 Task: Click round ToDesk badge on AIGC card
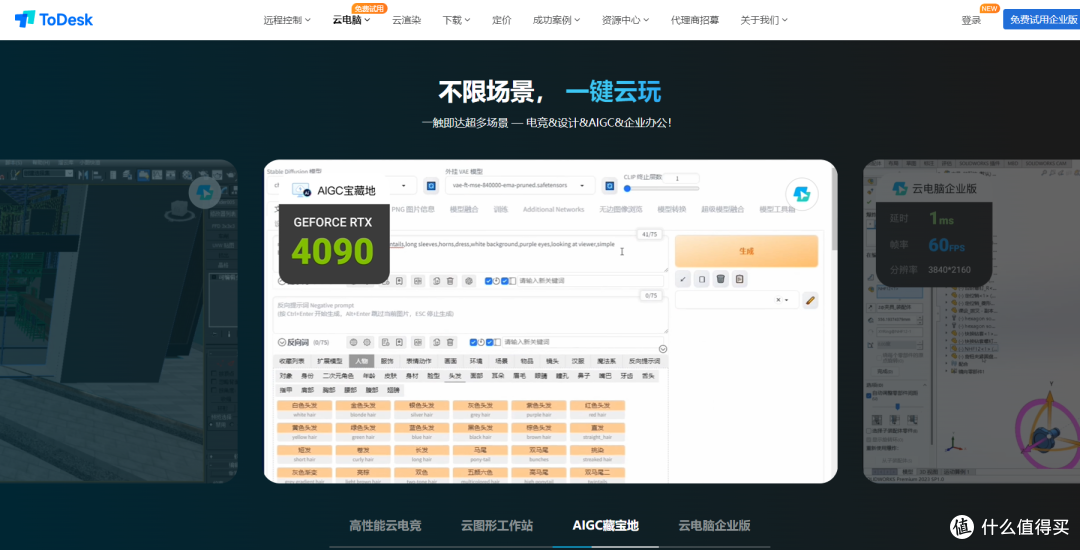click(x=801, y=193)
